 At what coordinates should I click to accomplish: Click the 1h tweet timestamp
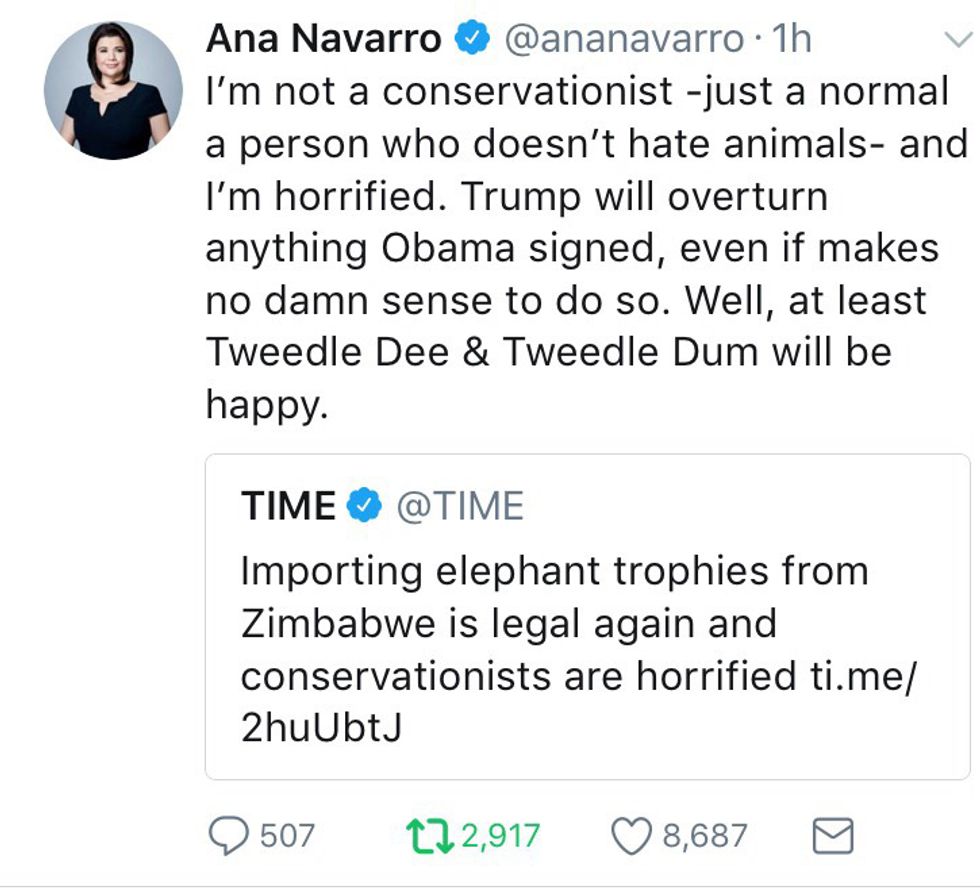(791, 39)
